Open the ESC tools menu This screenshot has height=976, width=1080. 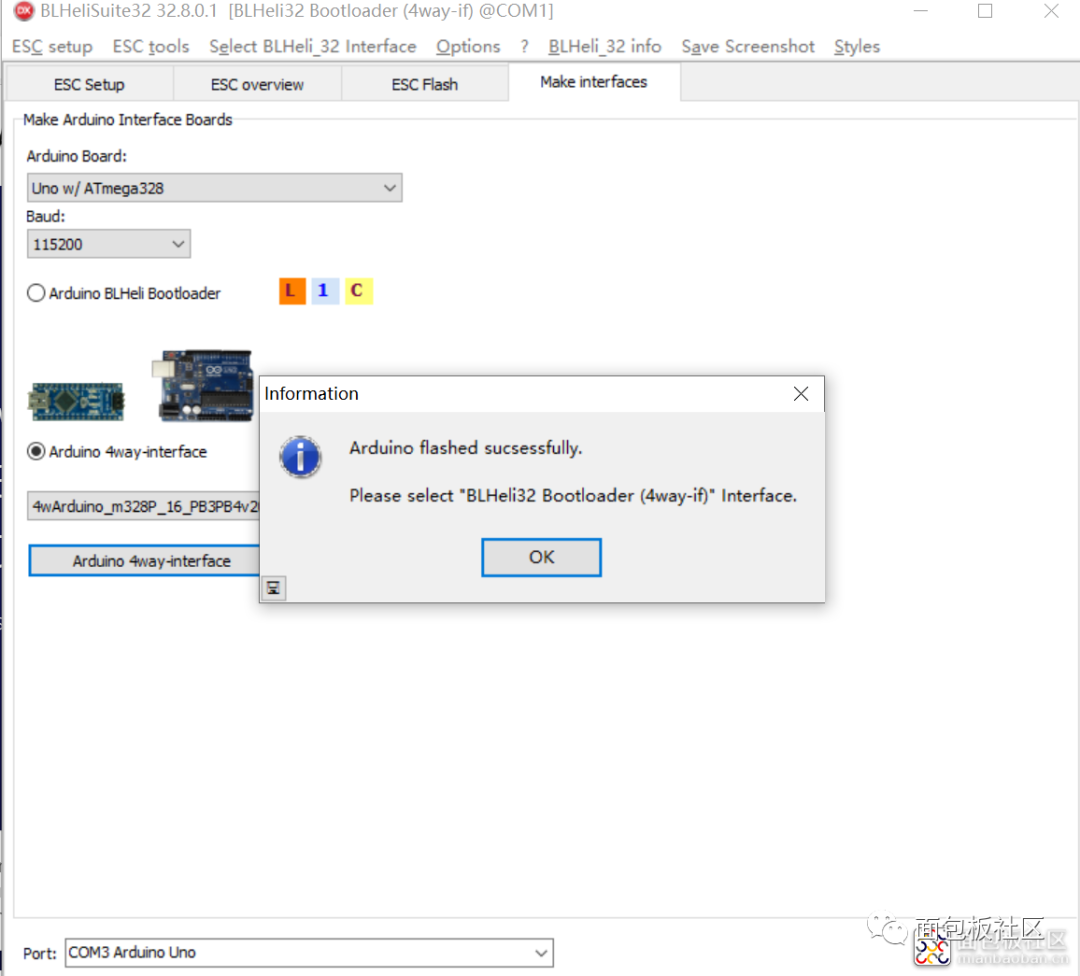pos(151,46)
